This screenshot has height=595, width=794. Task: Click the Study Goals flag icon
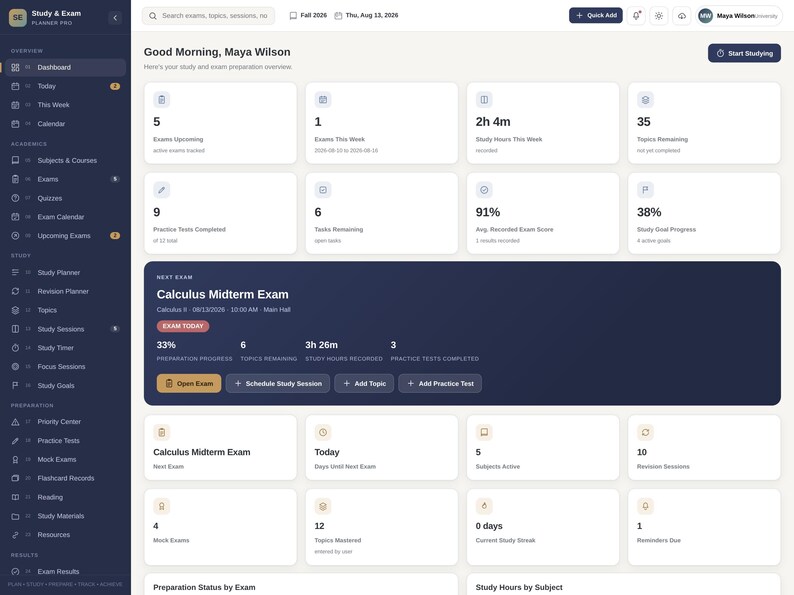click(15, 385)
